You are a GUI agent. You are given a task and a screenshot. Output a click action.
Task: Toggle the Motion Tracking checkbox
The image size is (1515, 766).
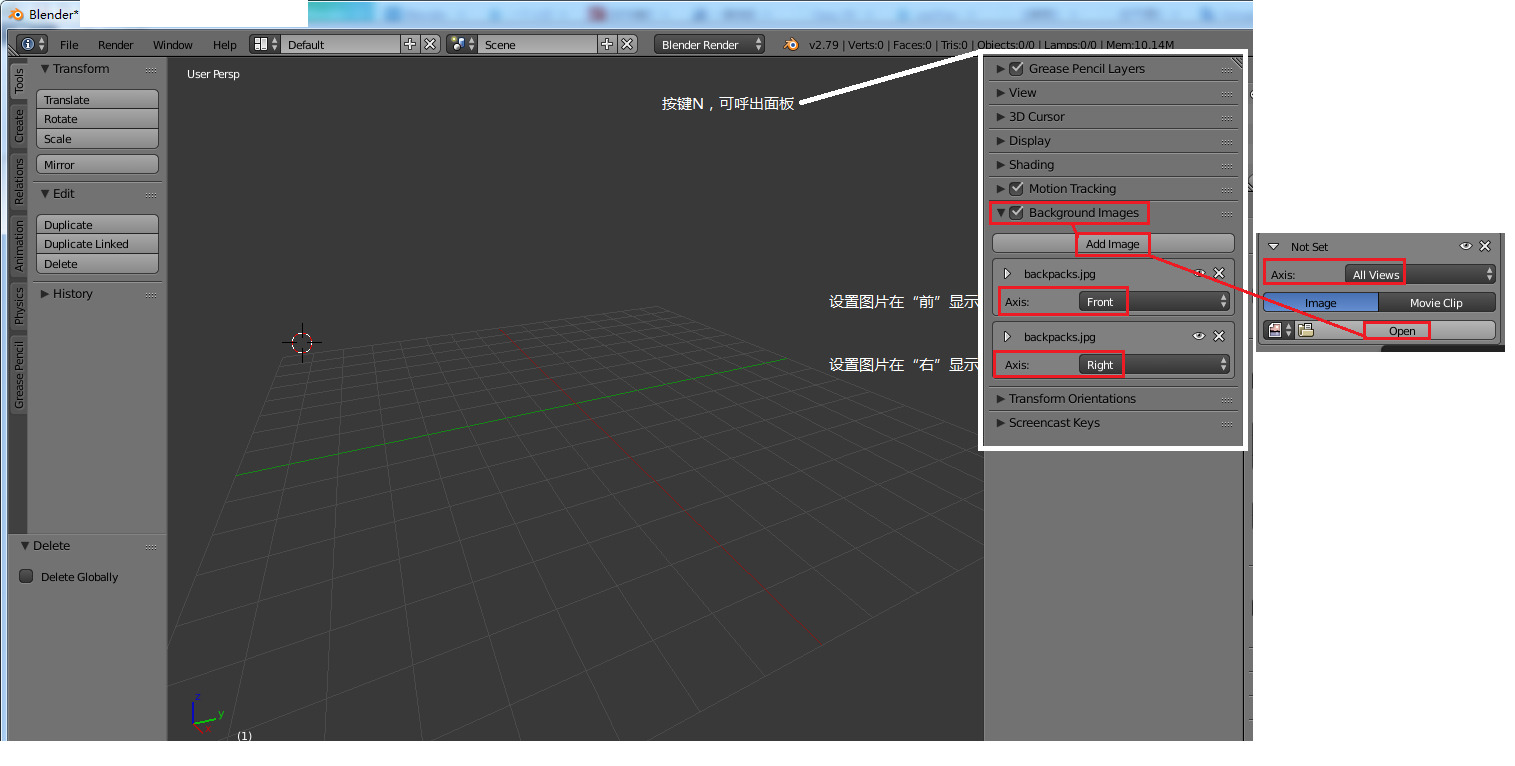[x=1017, y=188]
